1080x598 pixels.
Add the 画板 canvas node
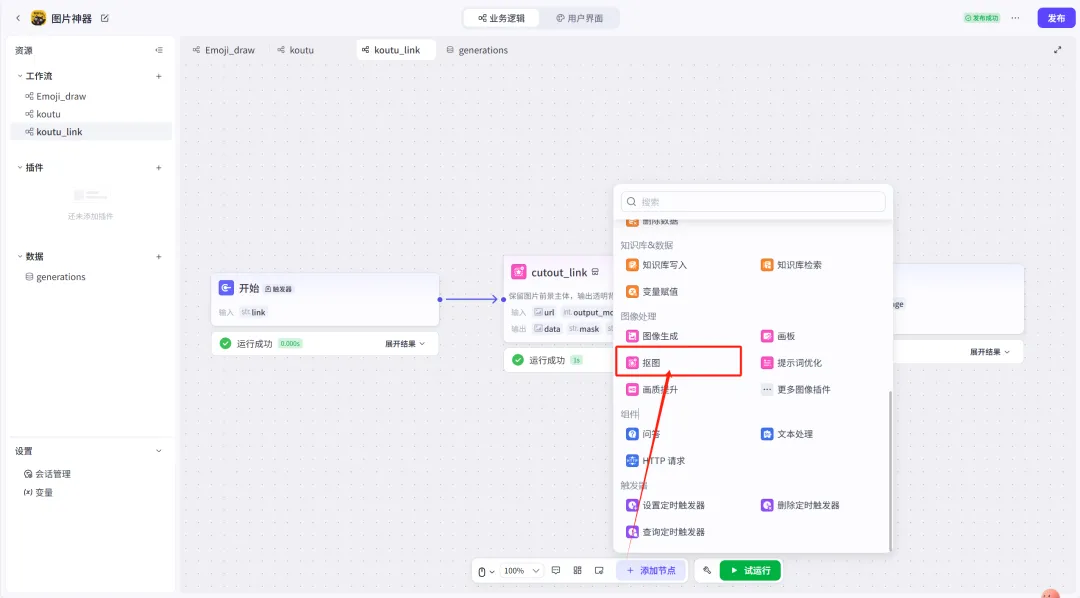pos(785,336)
